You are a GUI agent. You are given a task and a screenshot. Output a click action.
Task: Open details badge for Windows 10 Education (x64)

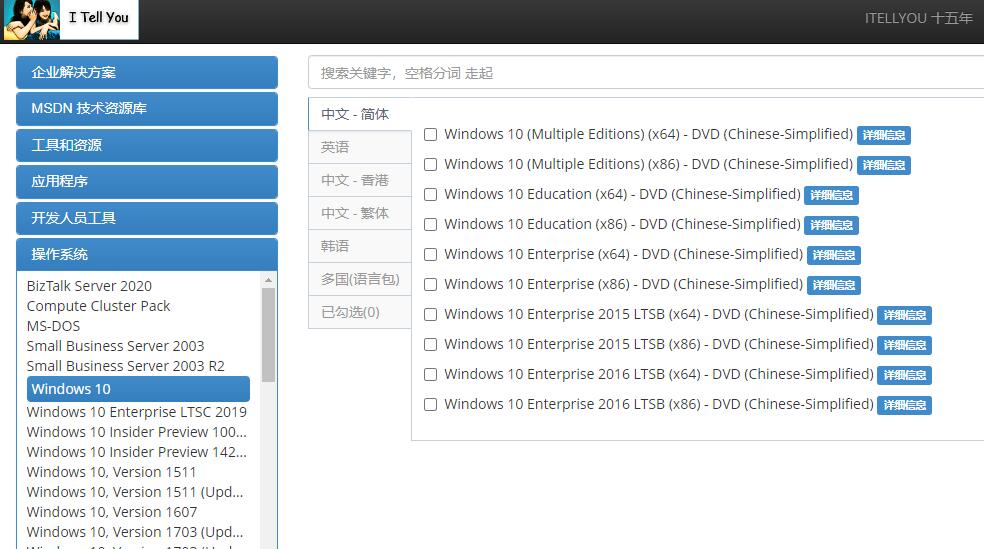(831, 195)
